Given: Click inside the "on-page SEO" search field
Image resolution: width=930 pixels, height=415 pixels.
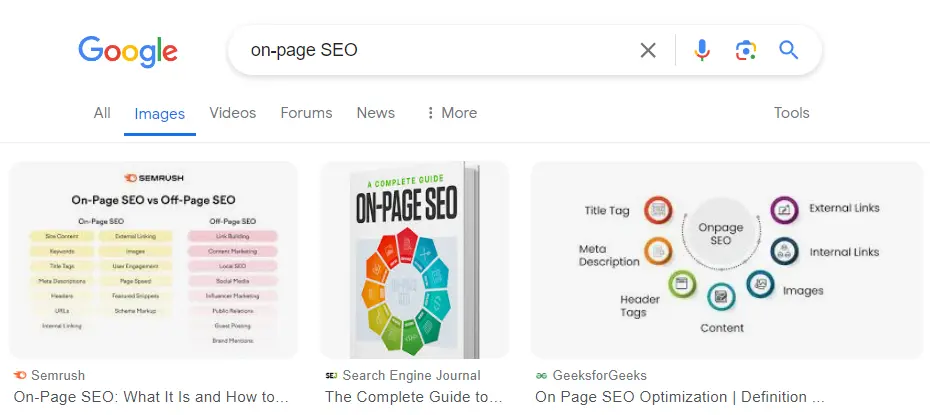Looking at the screenshot, I should coord(430,50).
